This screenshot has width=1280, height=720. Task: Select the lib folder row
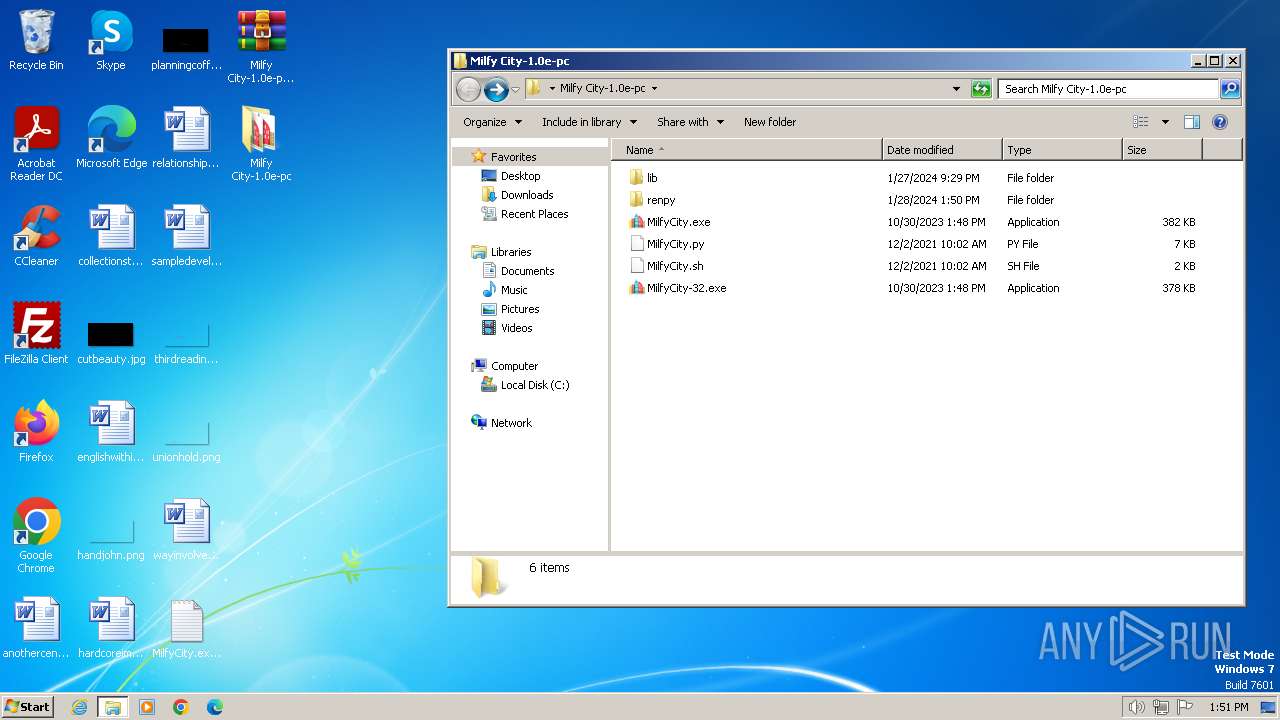click(x=913, y=178)
